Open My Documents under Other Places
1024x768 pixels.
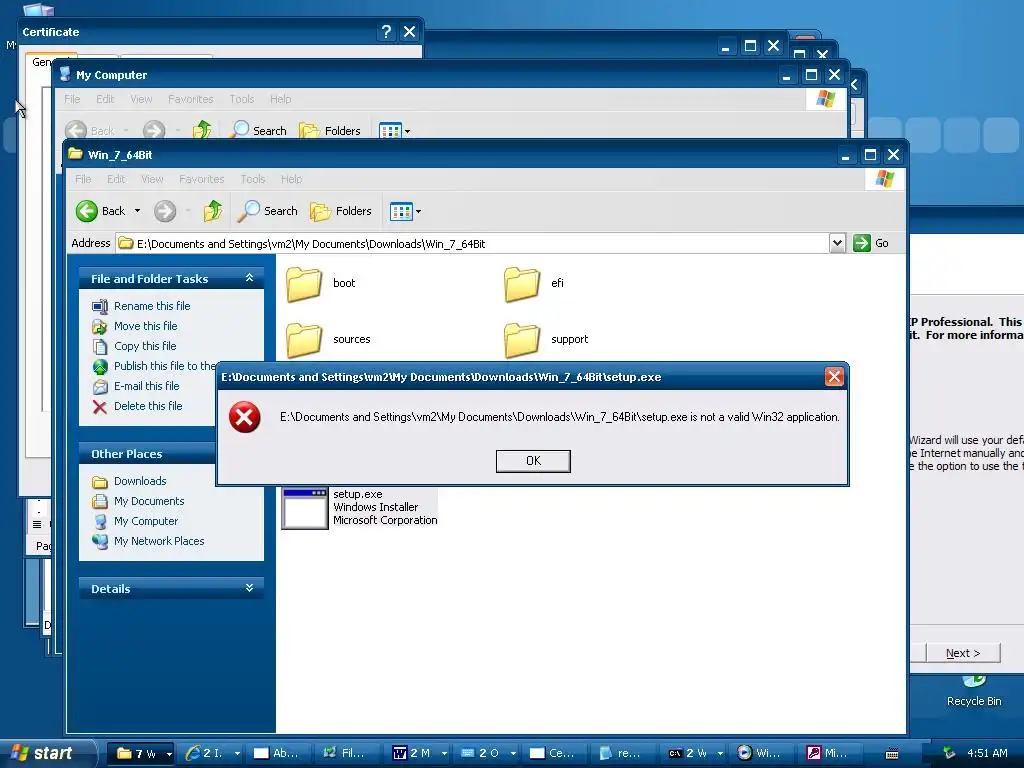click(x=149, y=501)
